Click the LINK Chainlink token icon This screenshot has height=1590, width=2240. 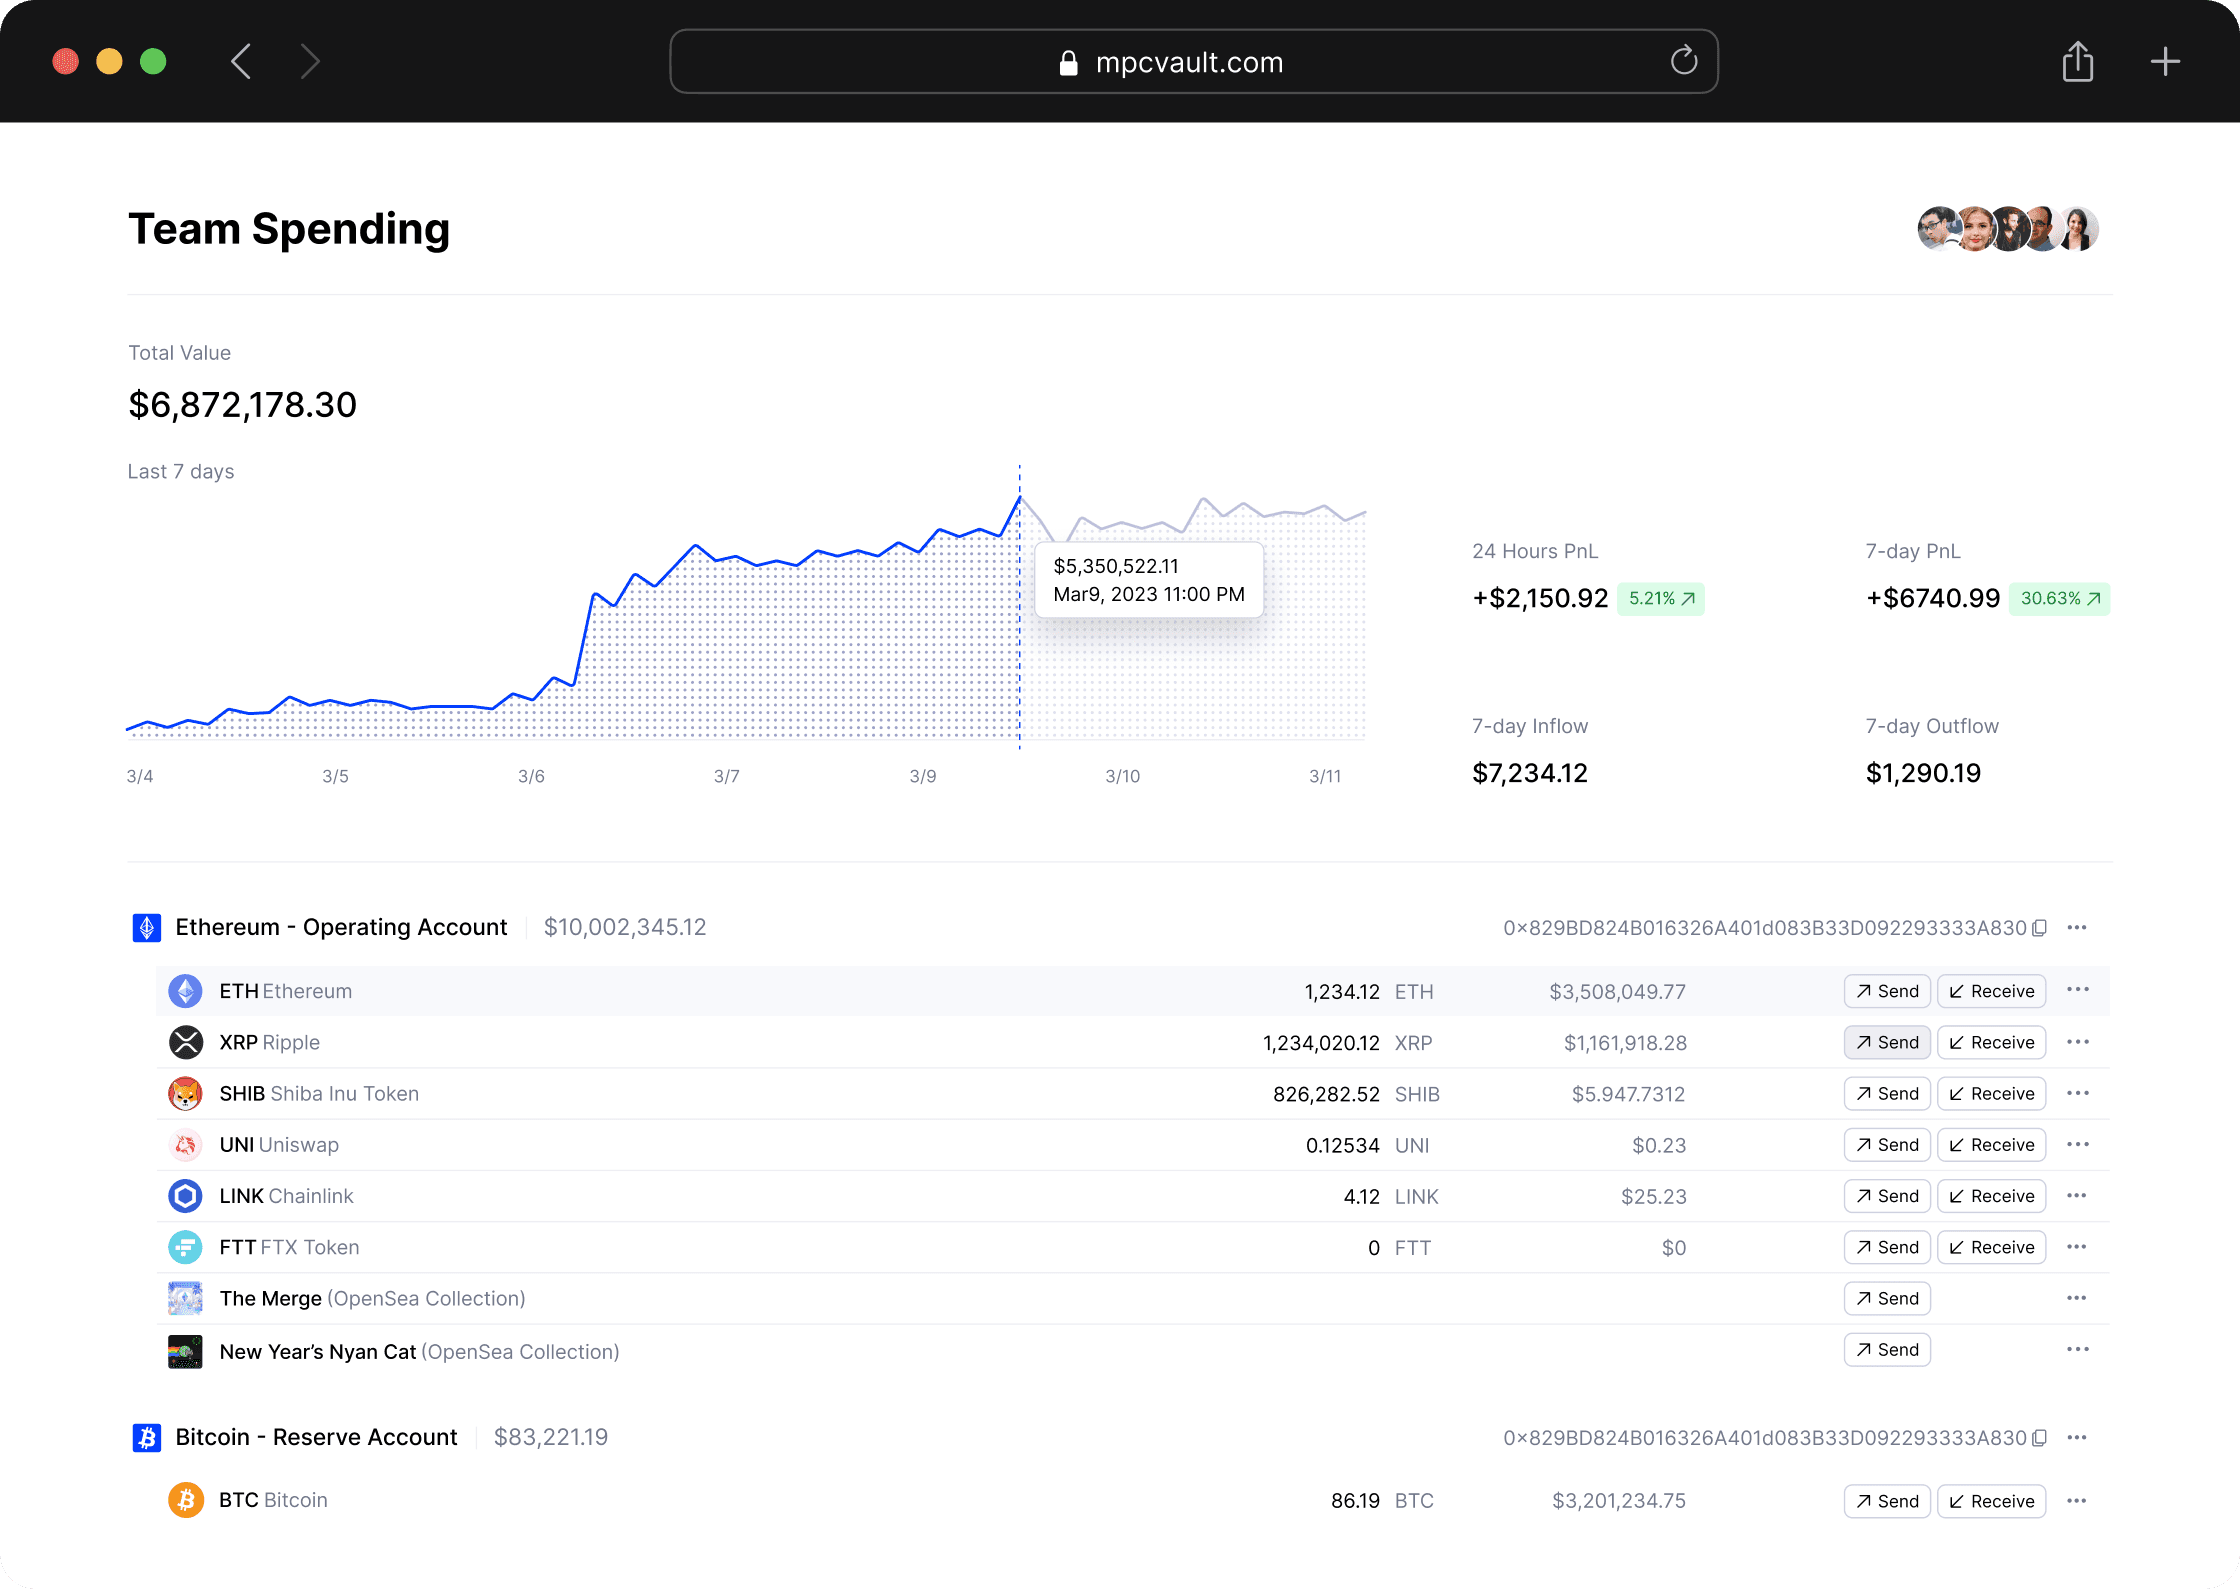[185, 1196]
